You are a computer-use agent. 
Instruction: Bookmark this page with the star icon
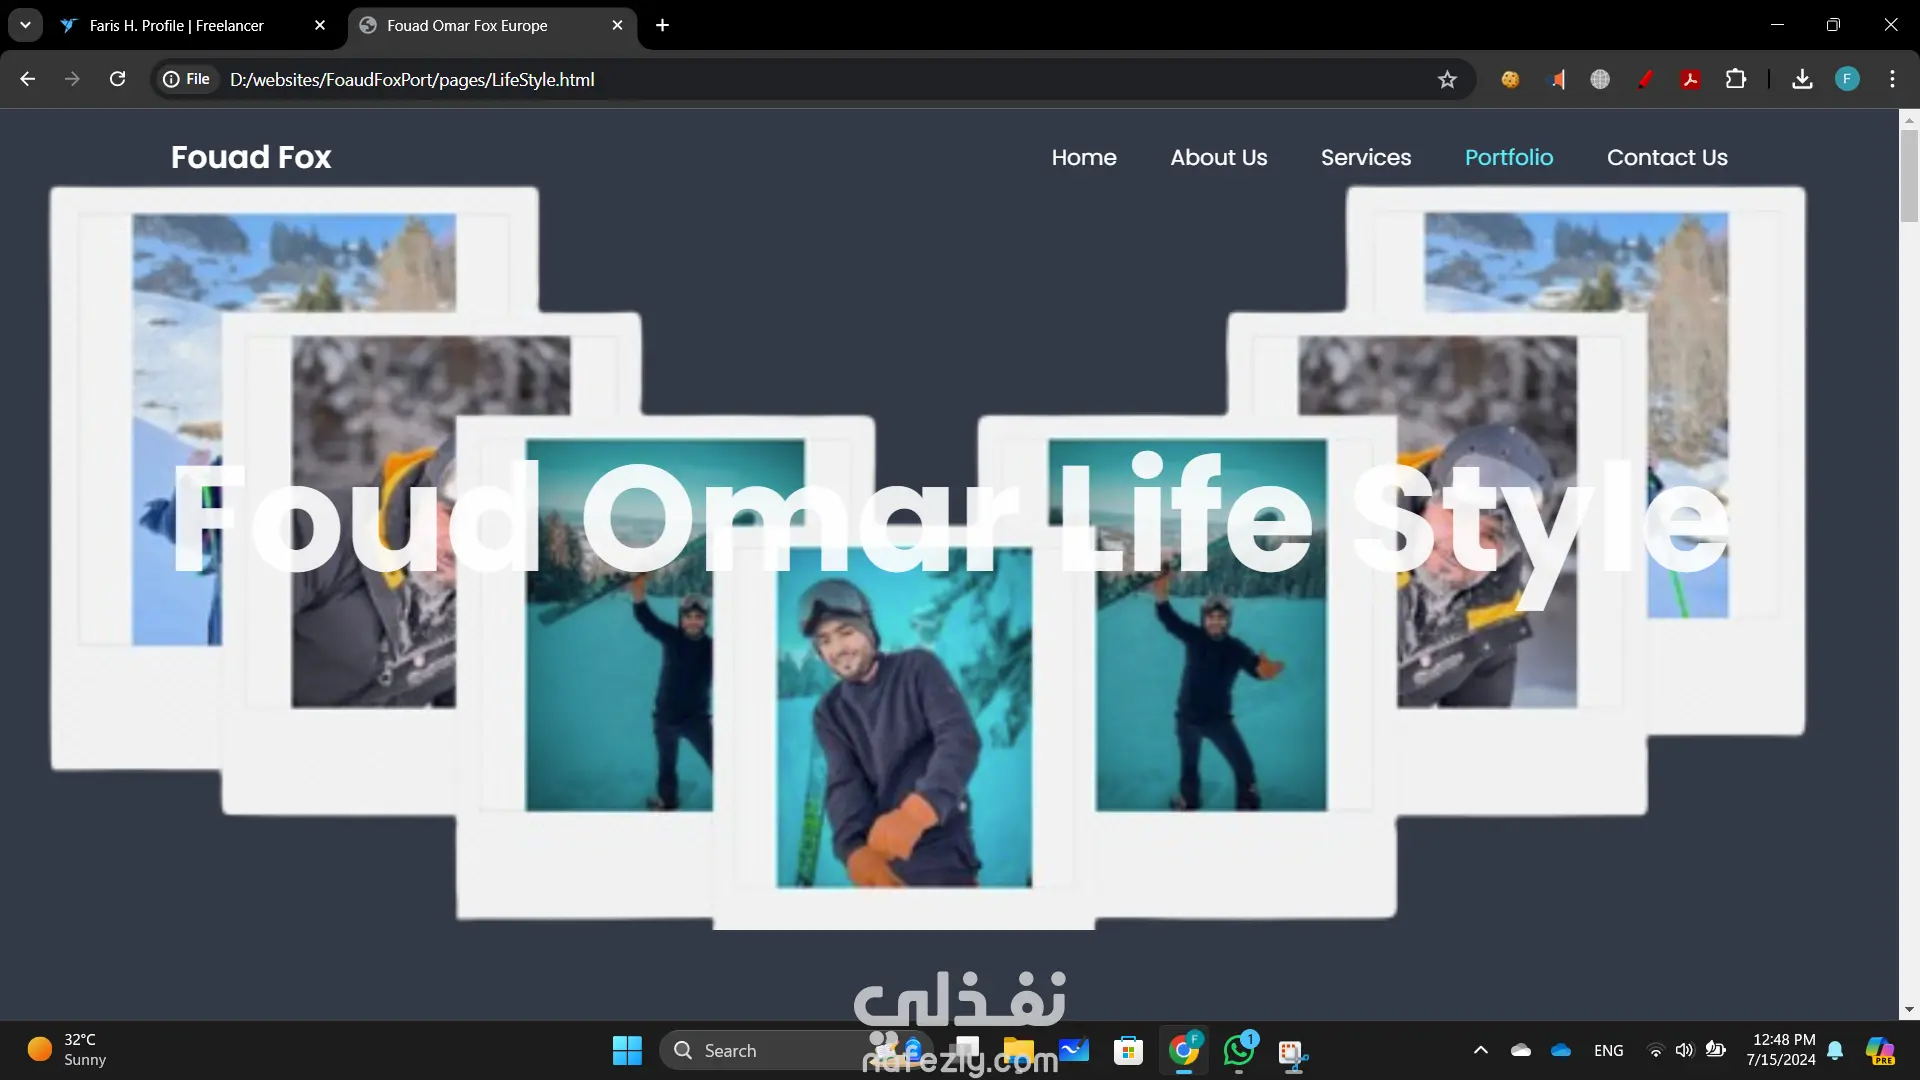point(1447,80)
